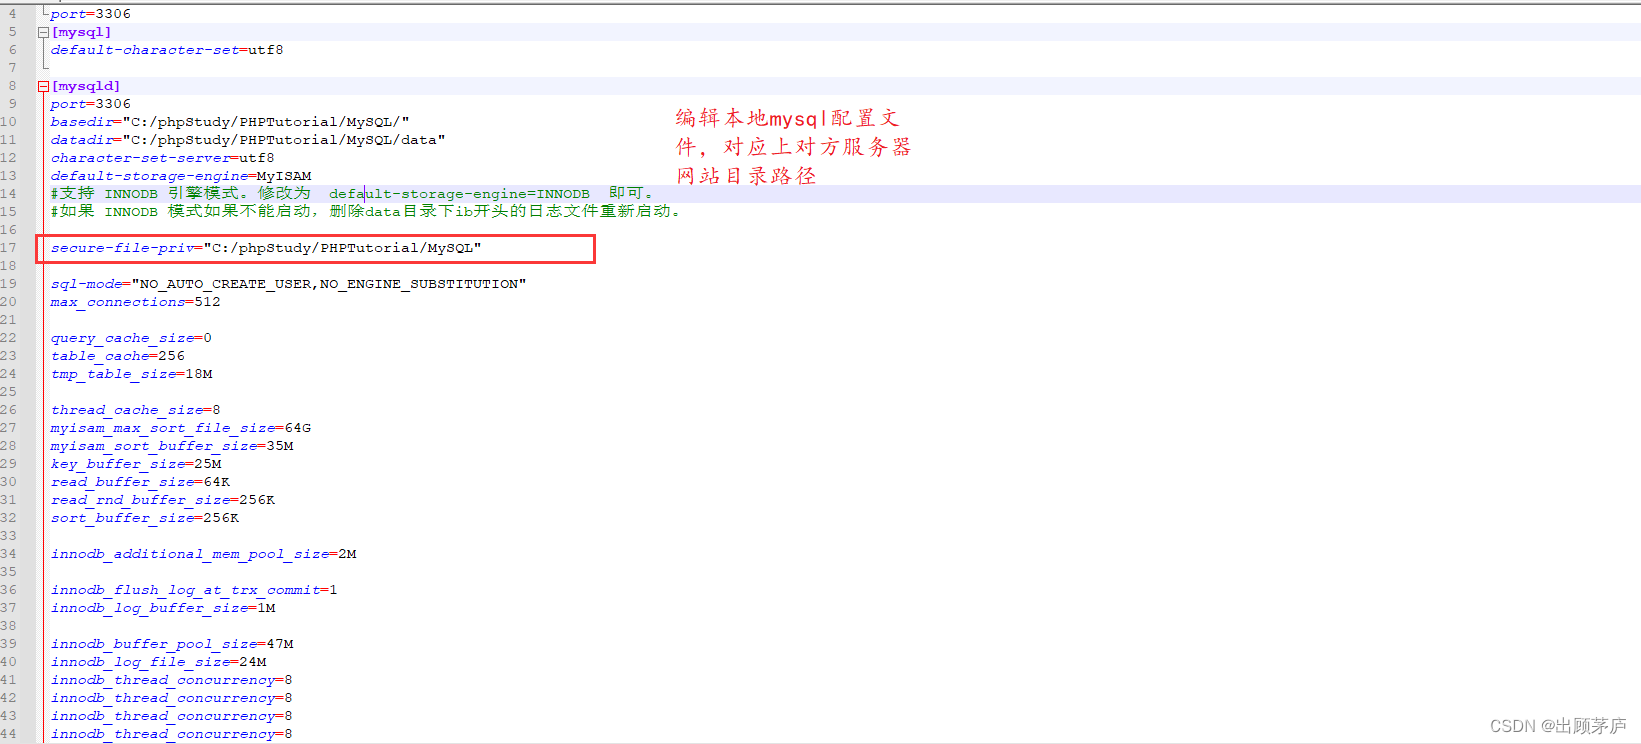Click port=3306 line above [mysql] section

(x=91, y=14)
